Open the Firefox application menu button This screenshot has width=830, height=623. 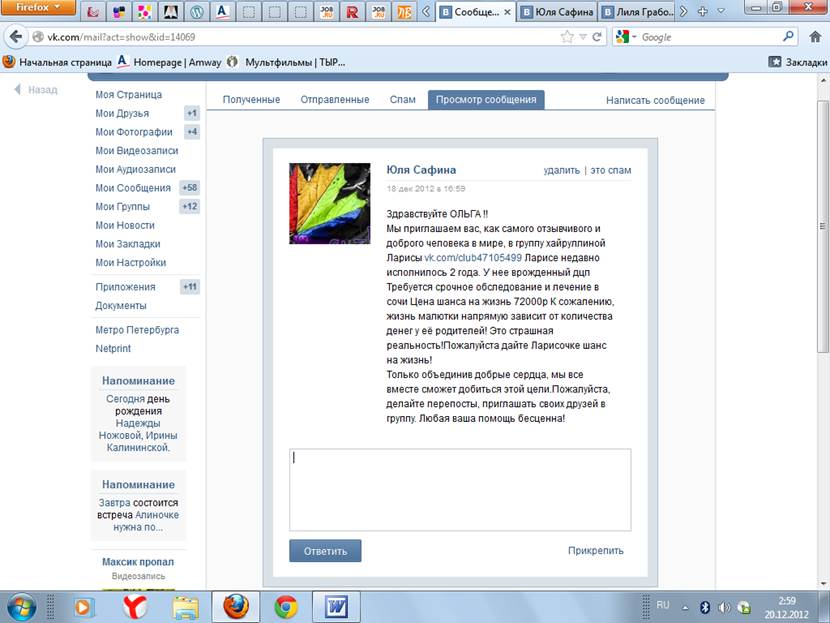click(37, 7)
